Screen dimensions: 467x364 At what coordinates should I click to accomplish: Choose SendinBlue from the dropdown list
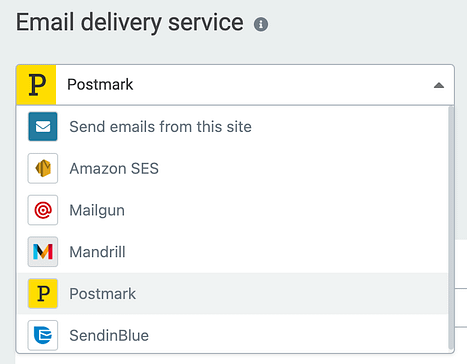232,335
